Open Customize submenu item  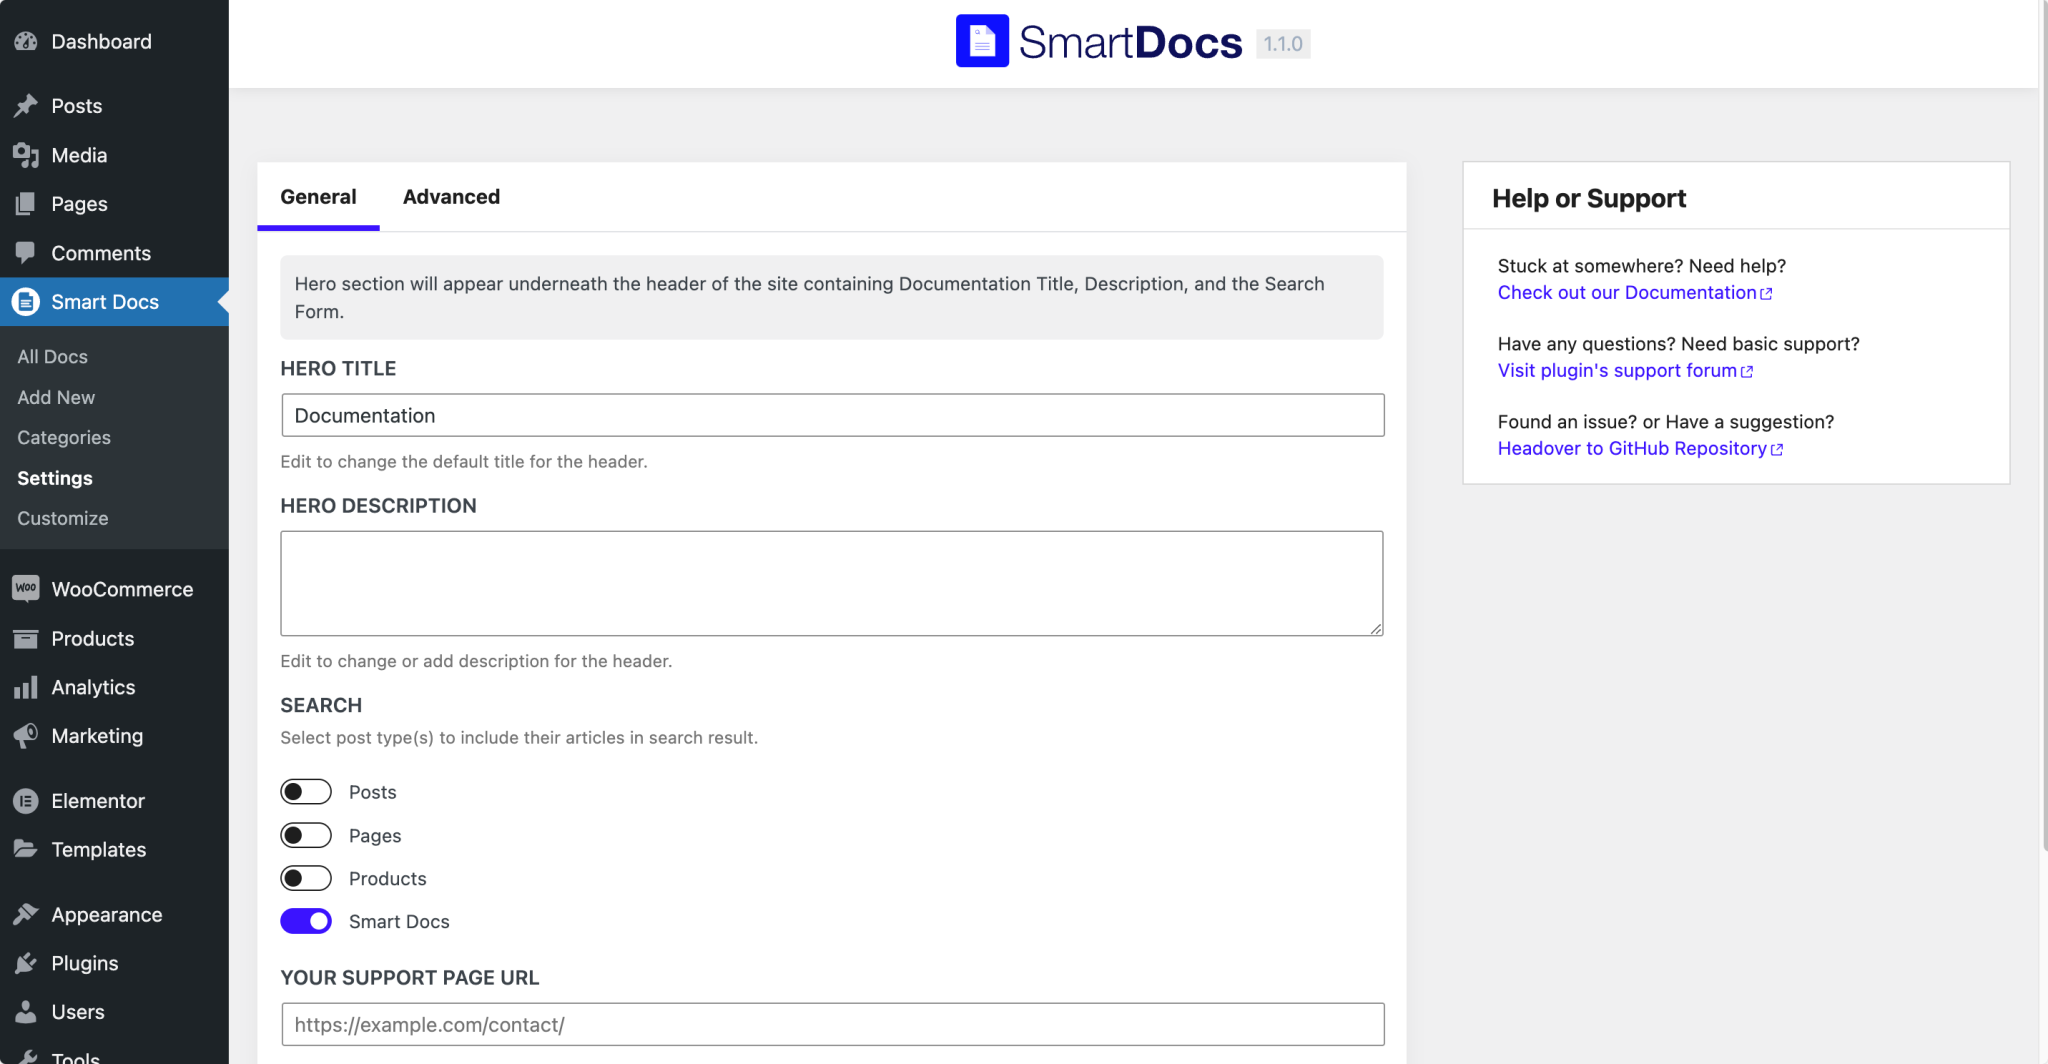pos(63,518)
